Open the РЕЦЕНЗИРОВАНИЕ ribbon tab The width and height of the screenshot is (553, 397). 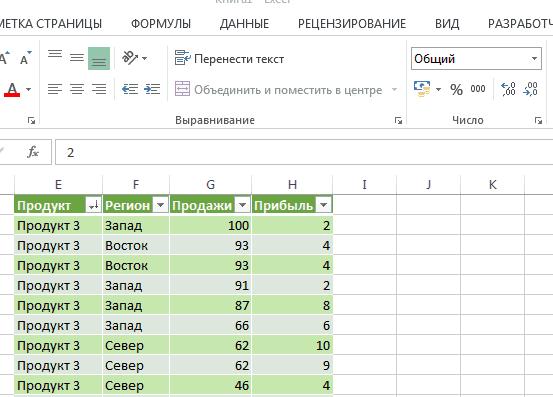[x=352, y=24]
